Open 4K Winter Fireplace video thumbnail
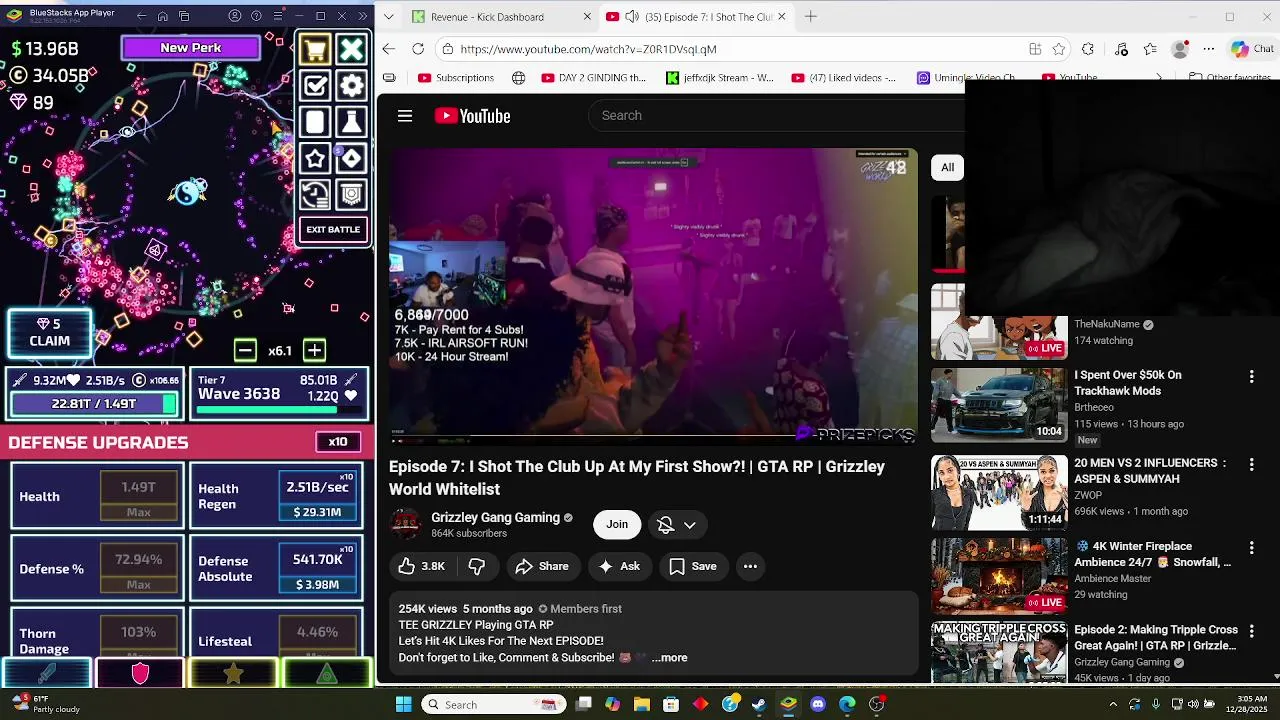The image size is (1280, 720). pyautogui.click(x=999, y=576)
